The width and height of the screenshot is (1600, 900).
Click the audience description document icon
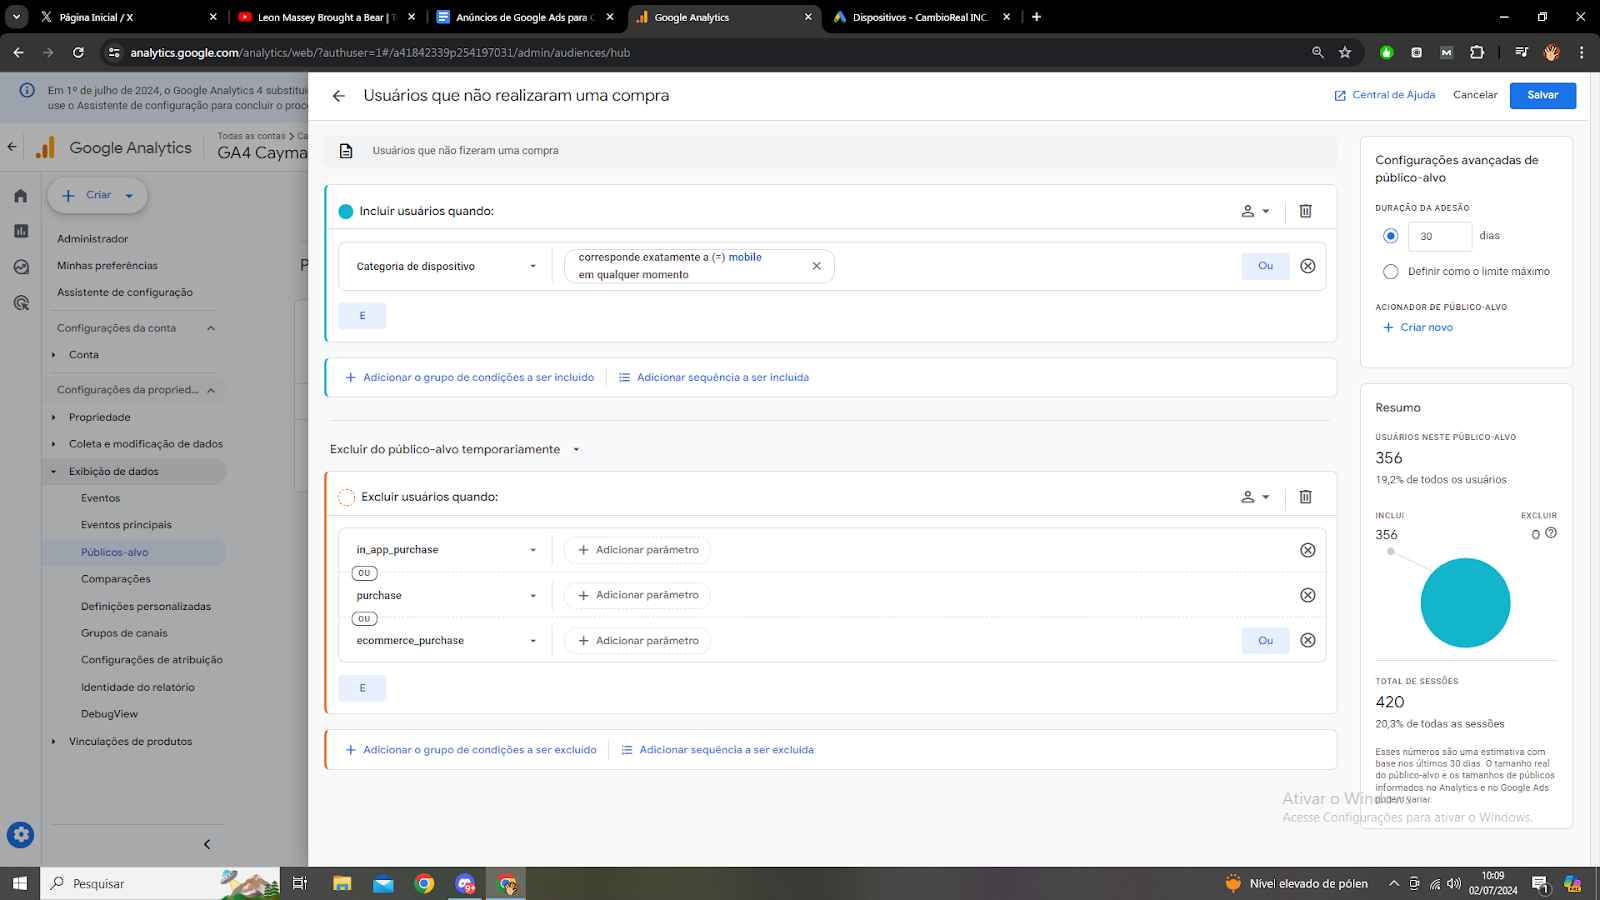(x=346, y=151)
